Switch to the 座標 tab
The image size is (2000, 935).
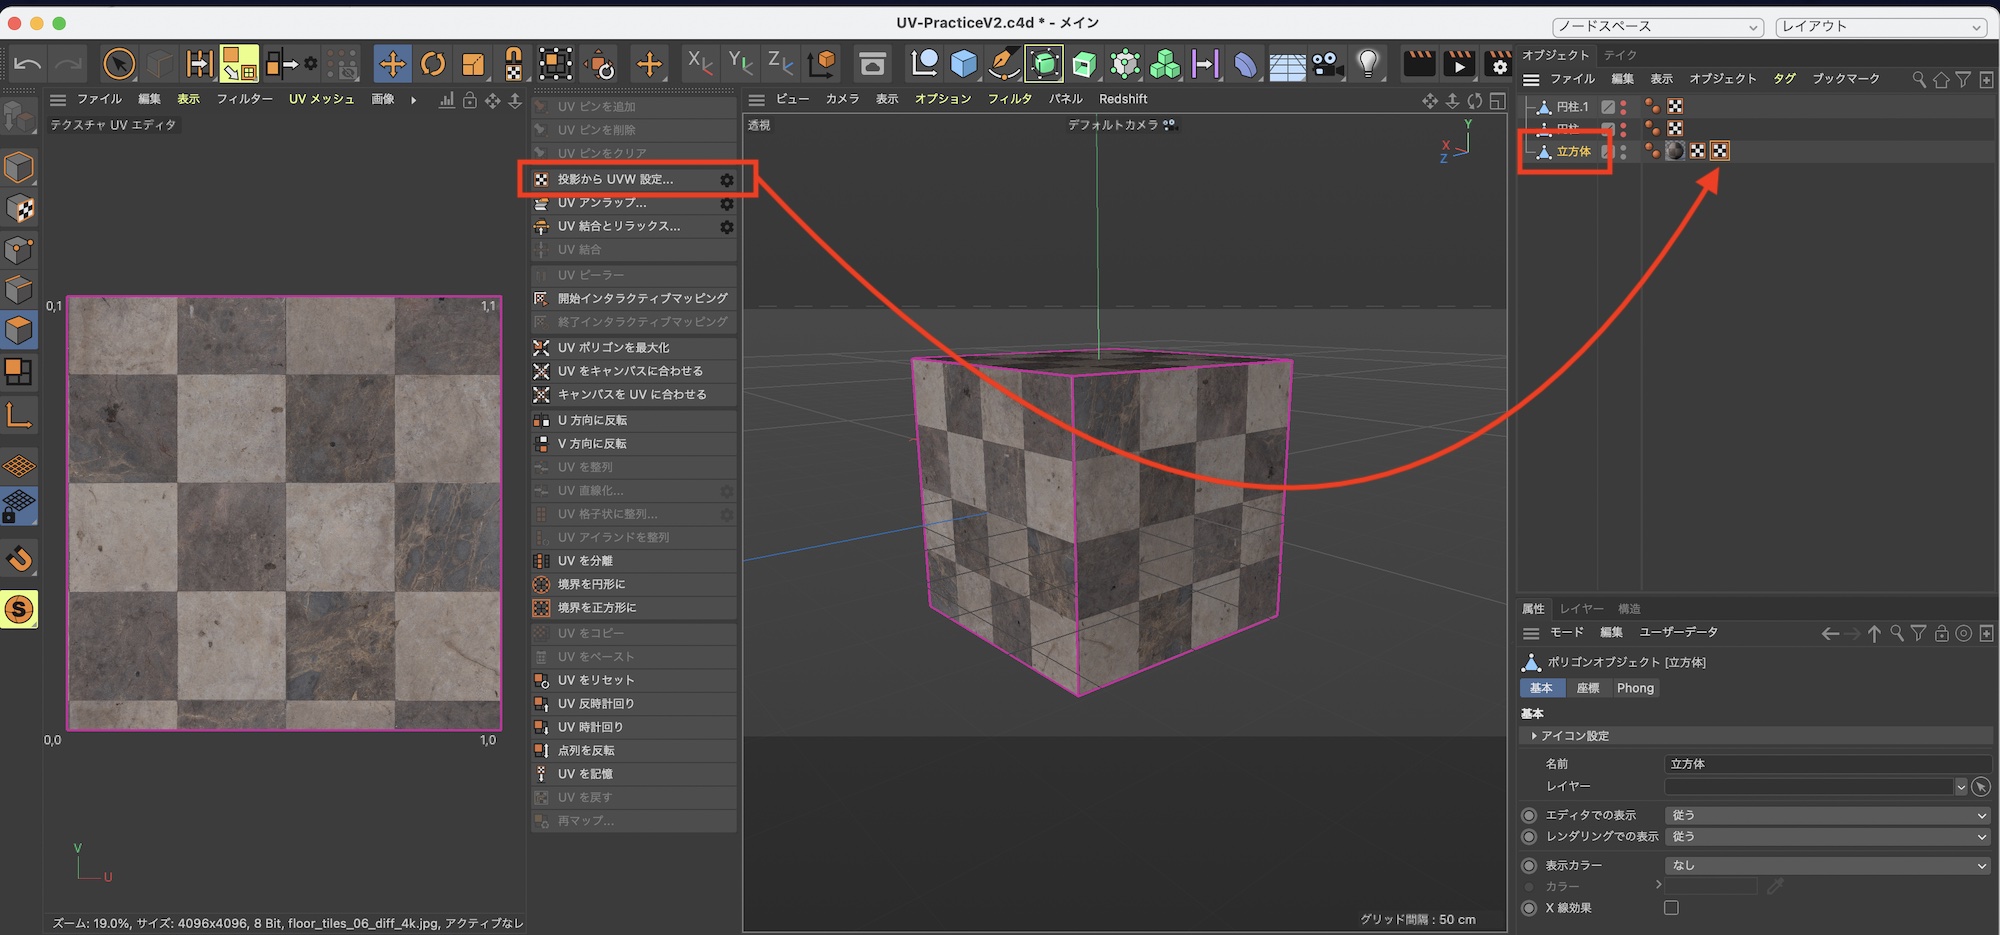[x=1587, y=688]
